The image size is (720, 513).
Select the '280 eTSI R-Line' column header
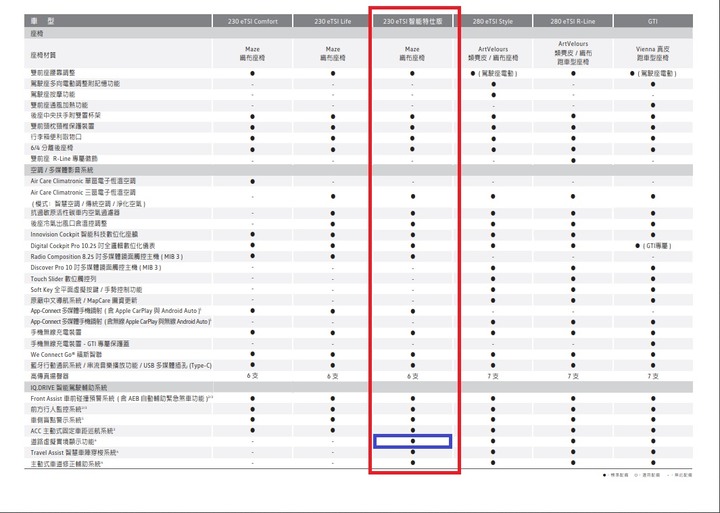click(x=573, y=21)
